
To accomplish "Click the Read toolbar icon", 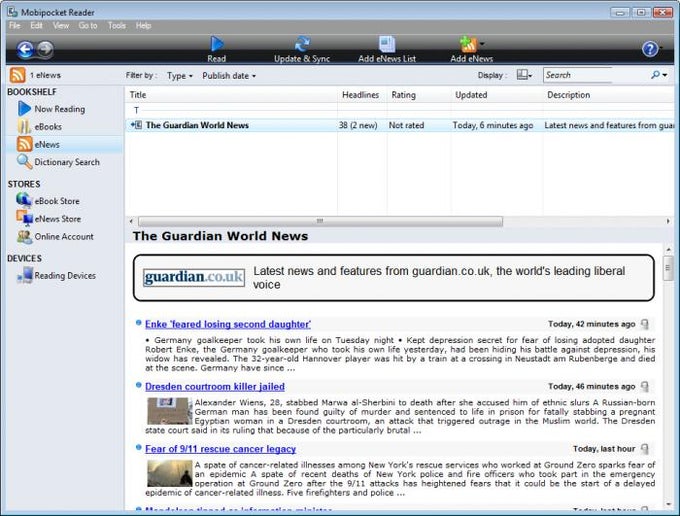I will 216,44.
